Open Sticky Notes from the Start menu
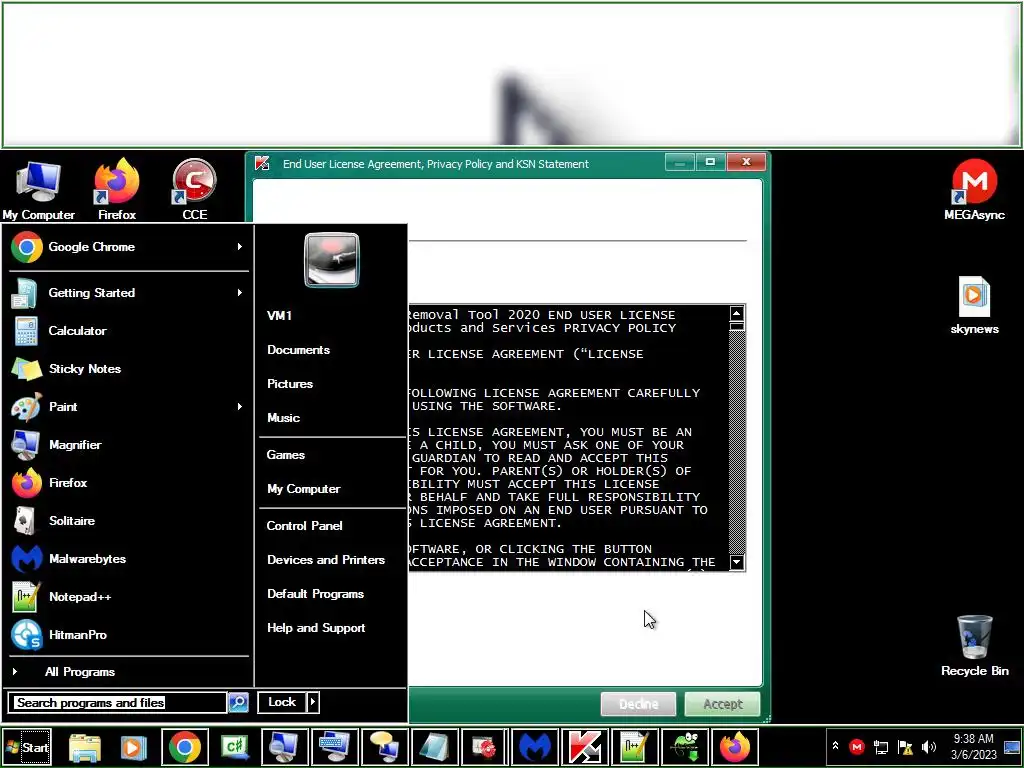This screenshot has width=1024, height=768. [x=127, y=368]
